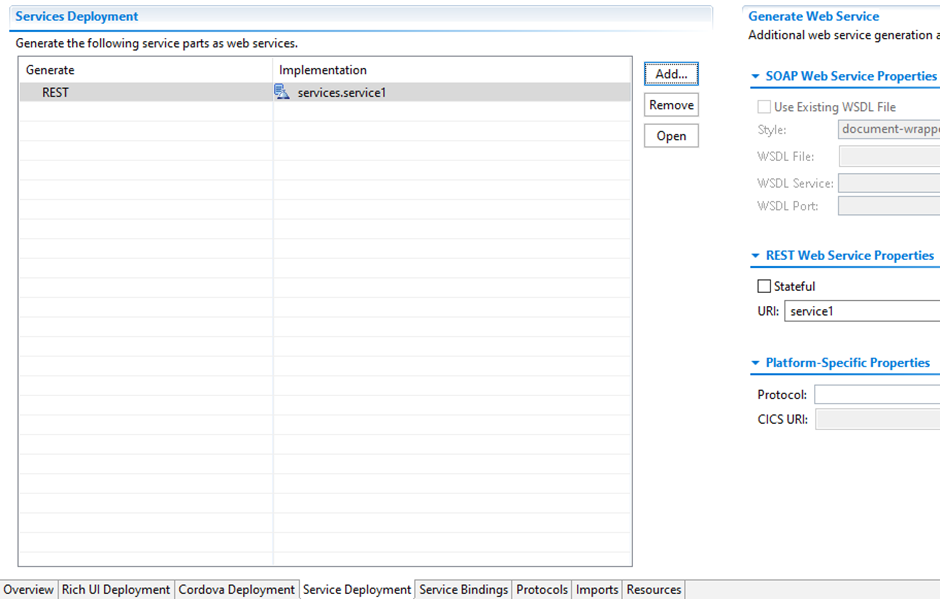
Task: Toggle the Stateful checkbox
Action: [x=764, y=287]
